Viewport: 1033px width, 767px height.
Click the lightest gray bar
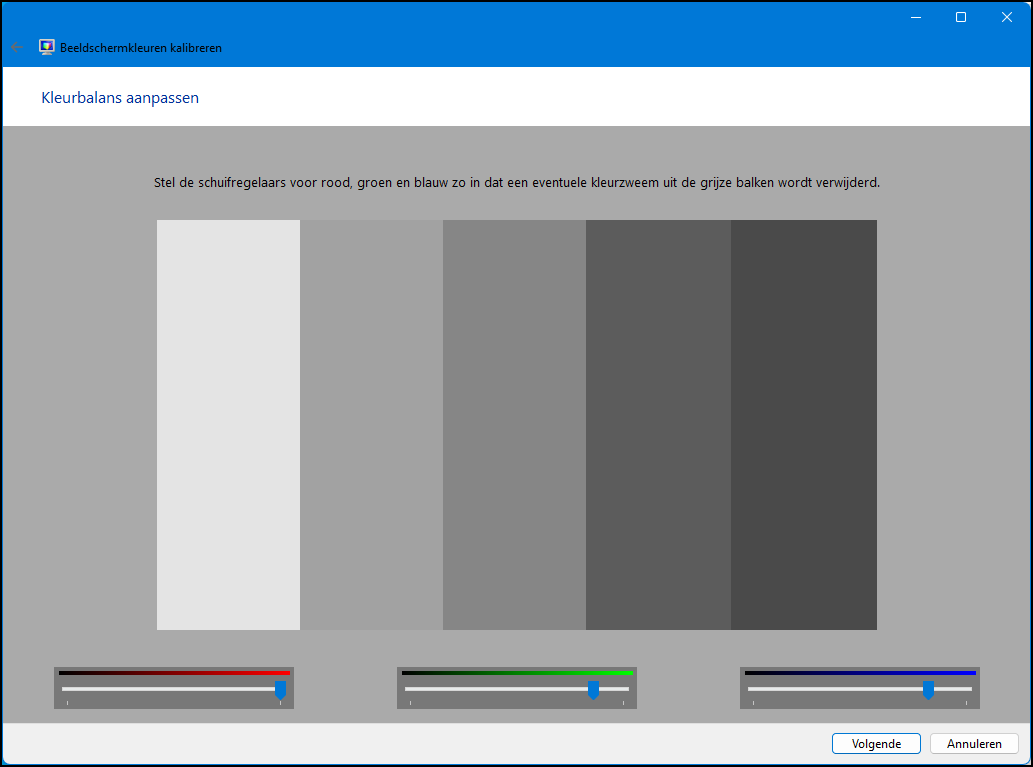(229, 425)
